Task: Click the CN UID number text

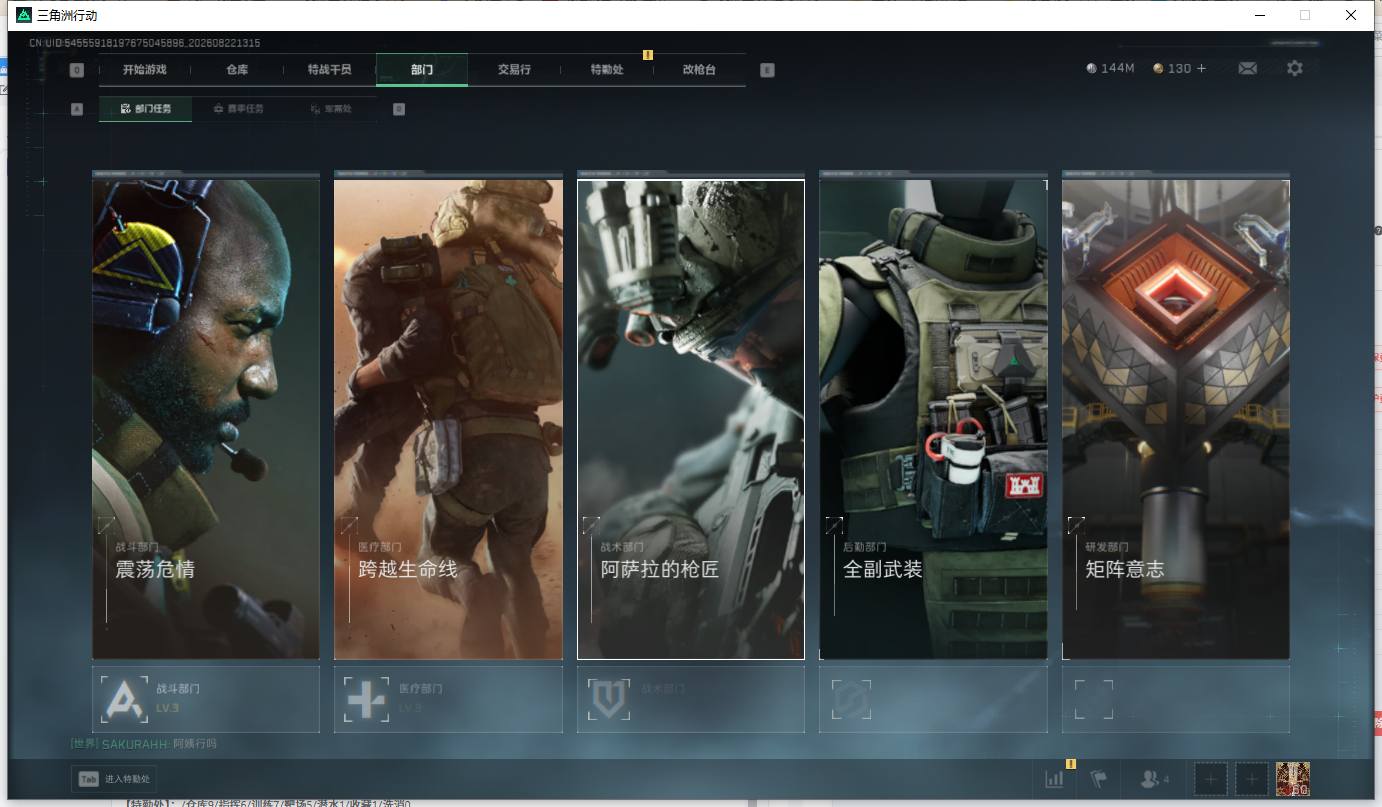Action: coord(145,43)
